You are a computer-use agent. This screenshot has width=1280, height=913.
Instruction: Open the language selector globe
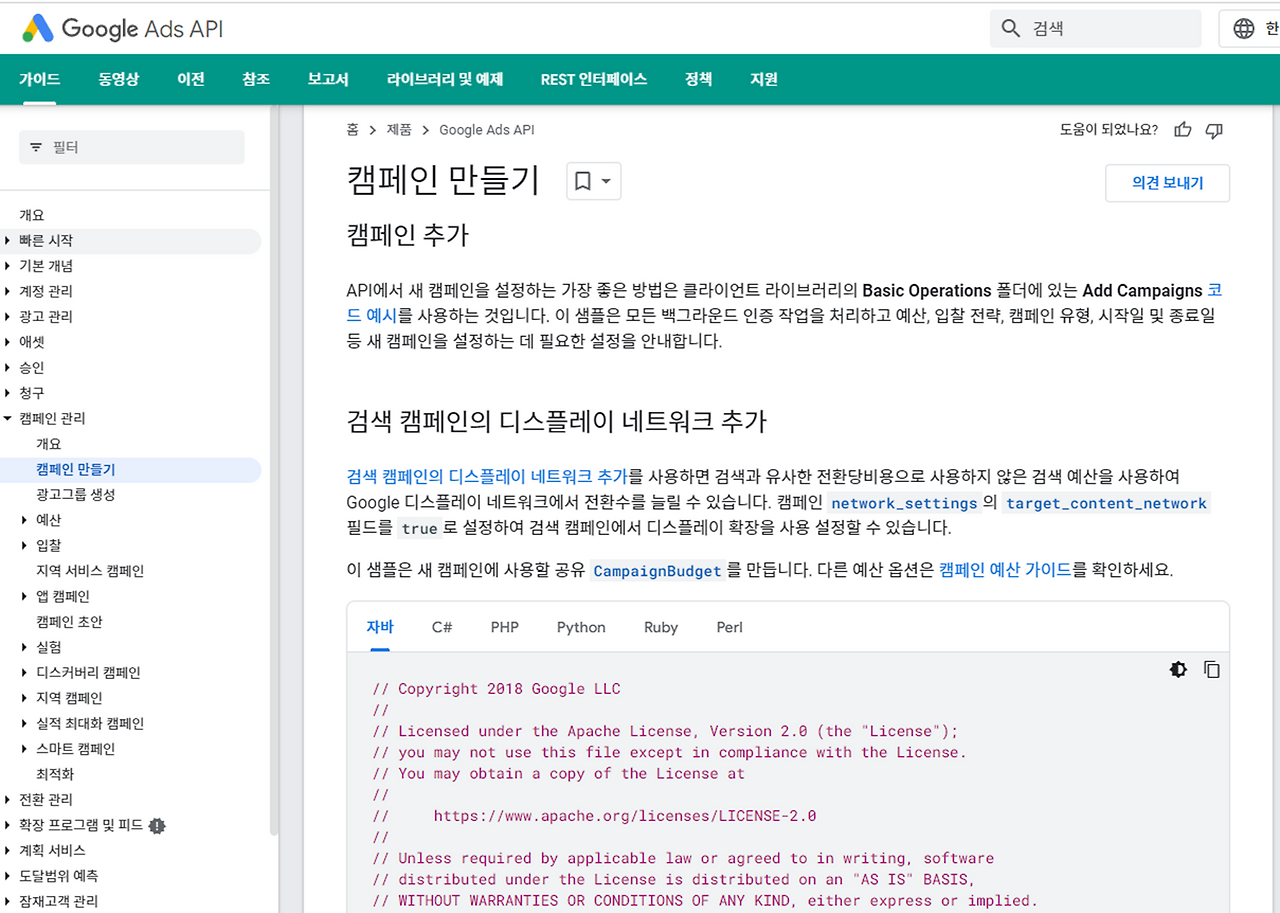coord(1244,28)
